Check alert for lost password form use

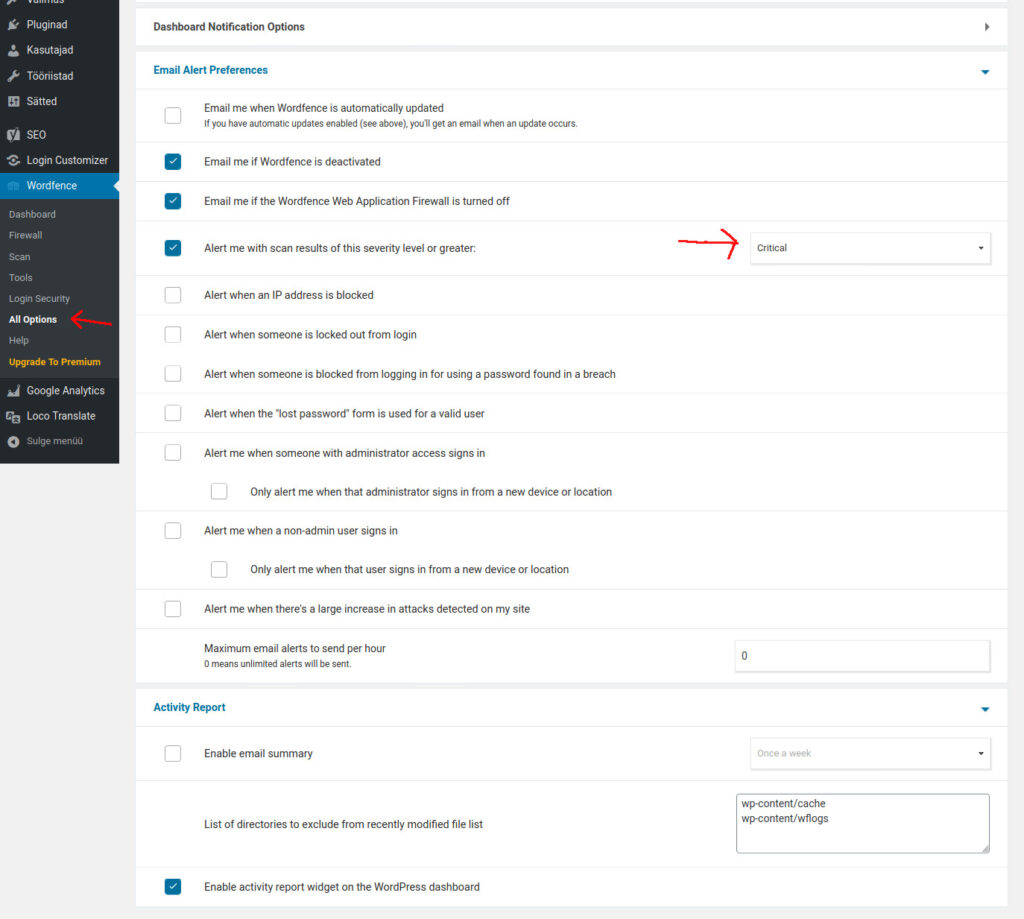[172, 413]
